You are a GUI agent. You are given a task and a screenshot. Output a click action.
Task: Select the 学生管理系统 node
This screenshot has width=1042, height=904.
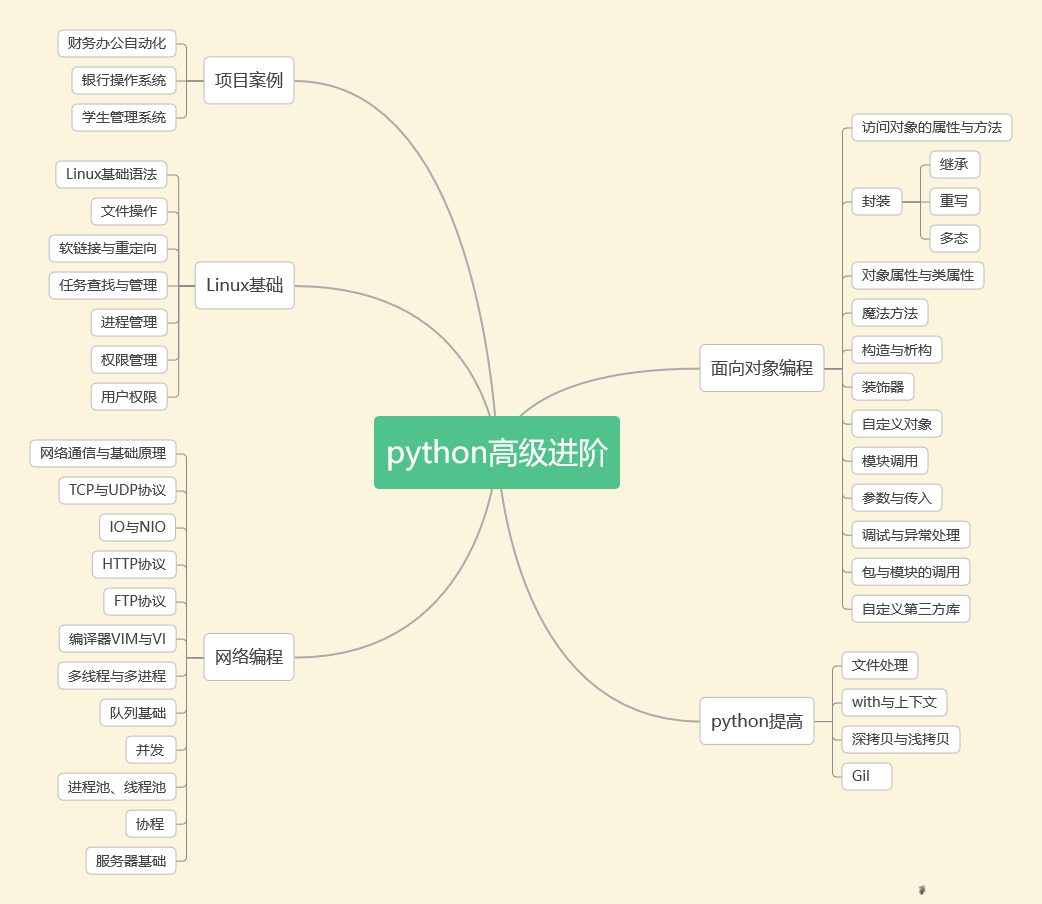(x=124, y=118)
